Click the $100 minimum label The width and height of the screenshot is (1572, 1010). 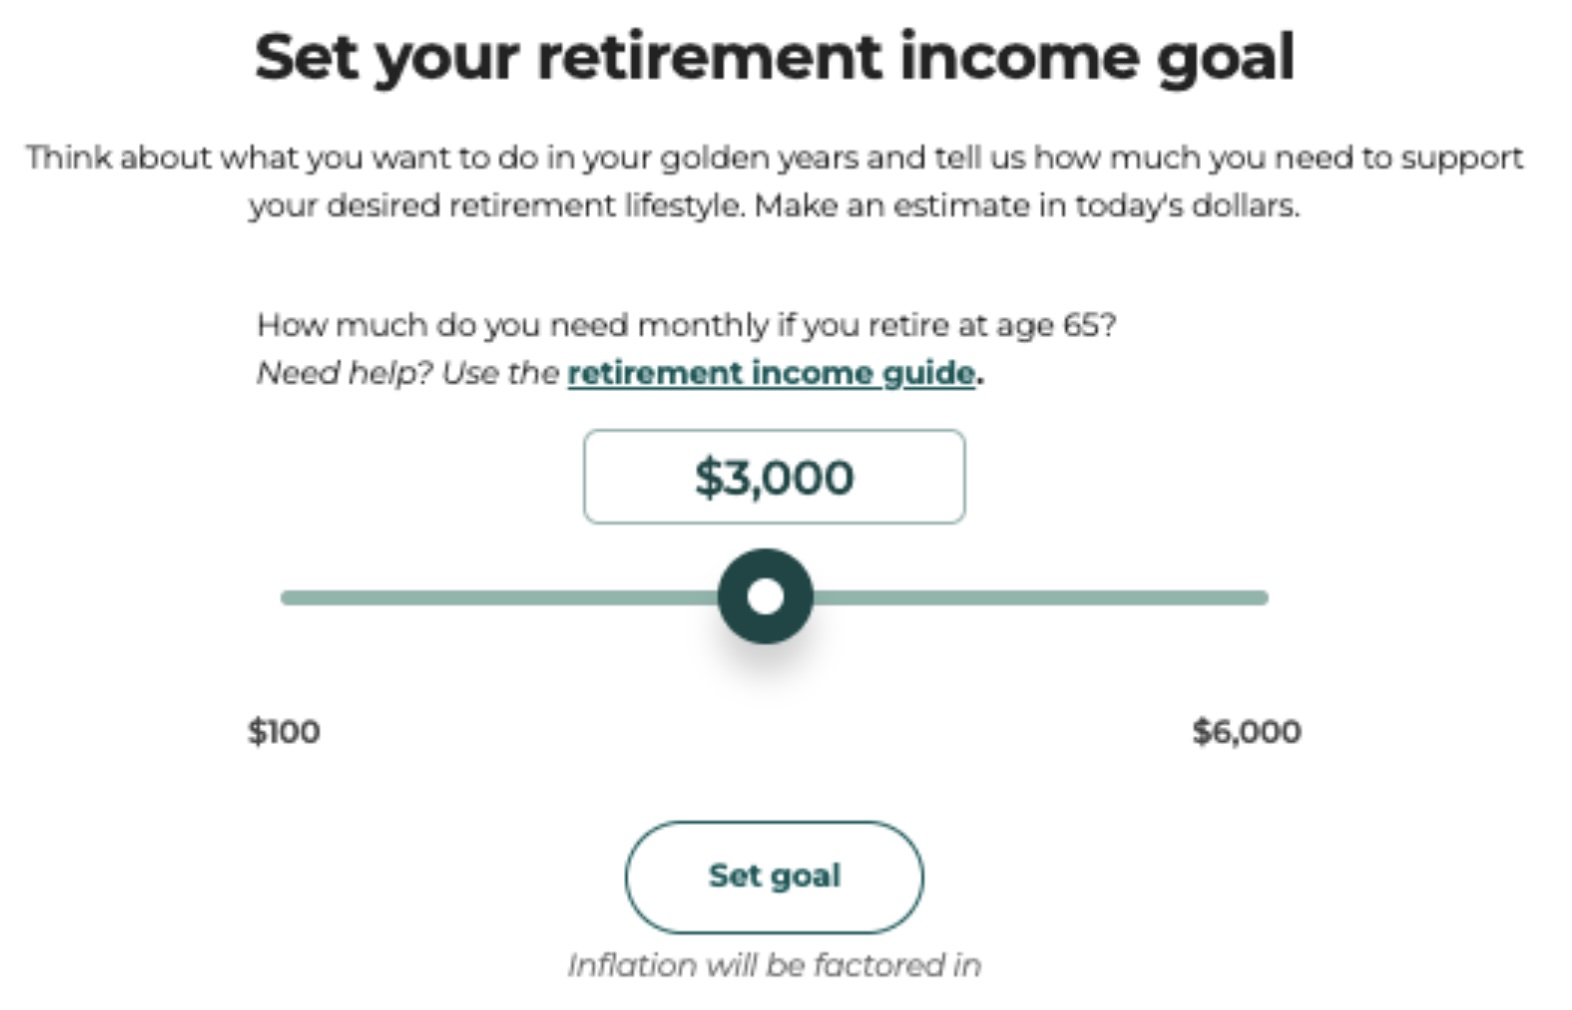284,732
